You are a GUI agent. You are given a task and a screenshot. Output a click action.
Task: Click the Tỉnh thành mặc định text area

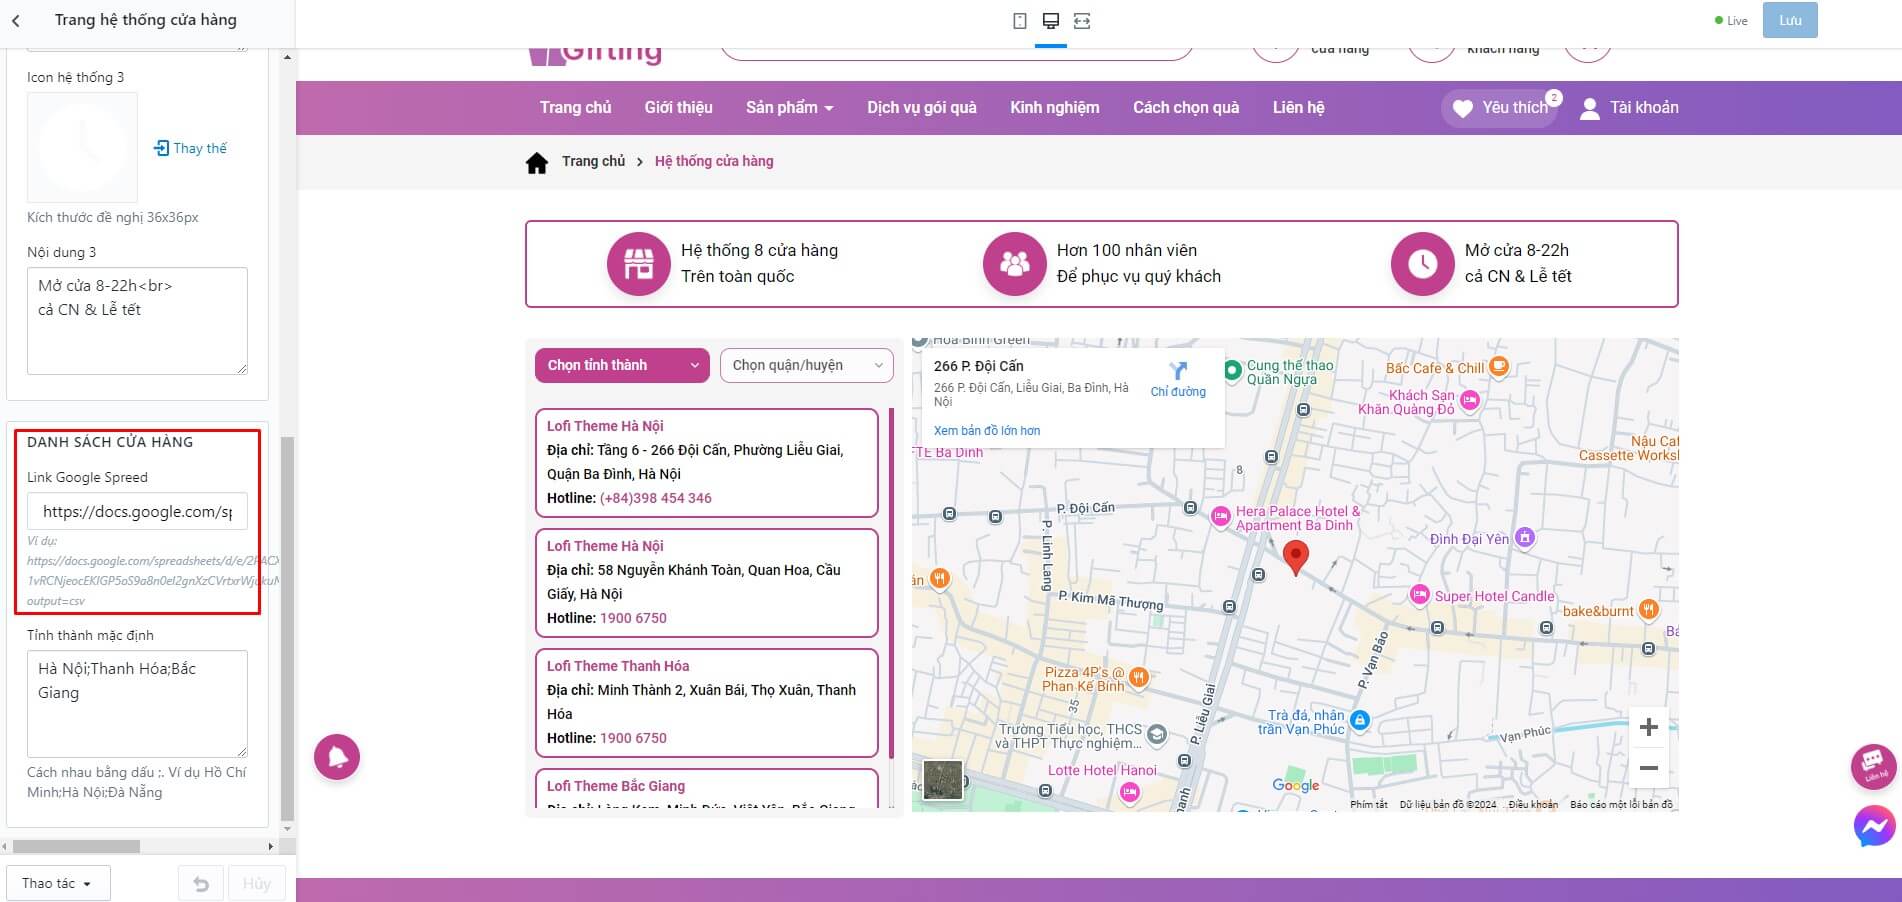tap(137, 704)
